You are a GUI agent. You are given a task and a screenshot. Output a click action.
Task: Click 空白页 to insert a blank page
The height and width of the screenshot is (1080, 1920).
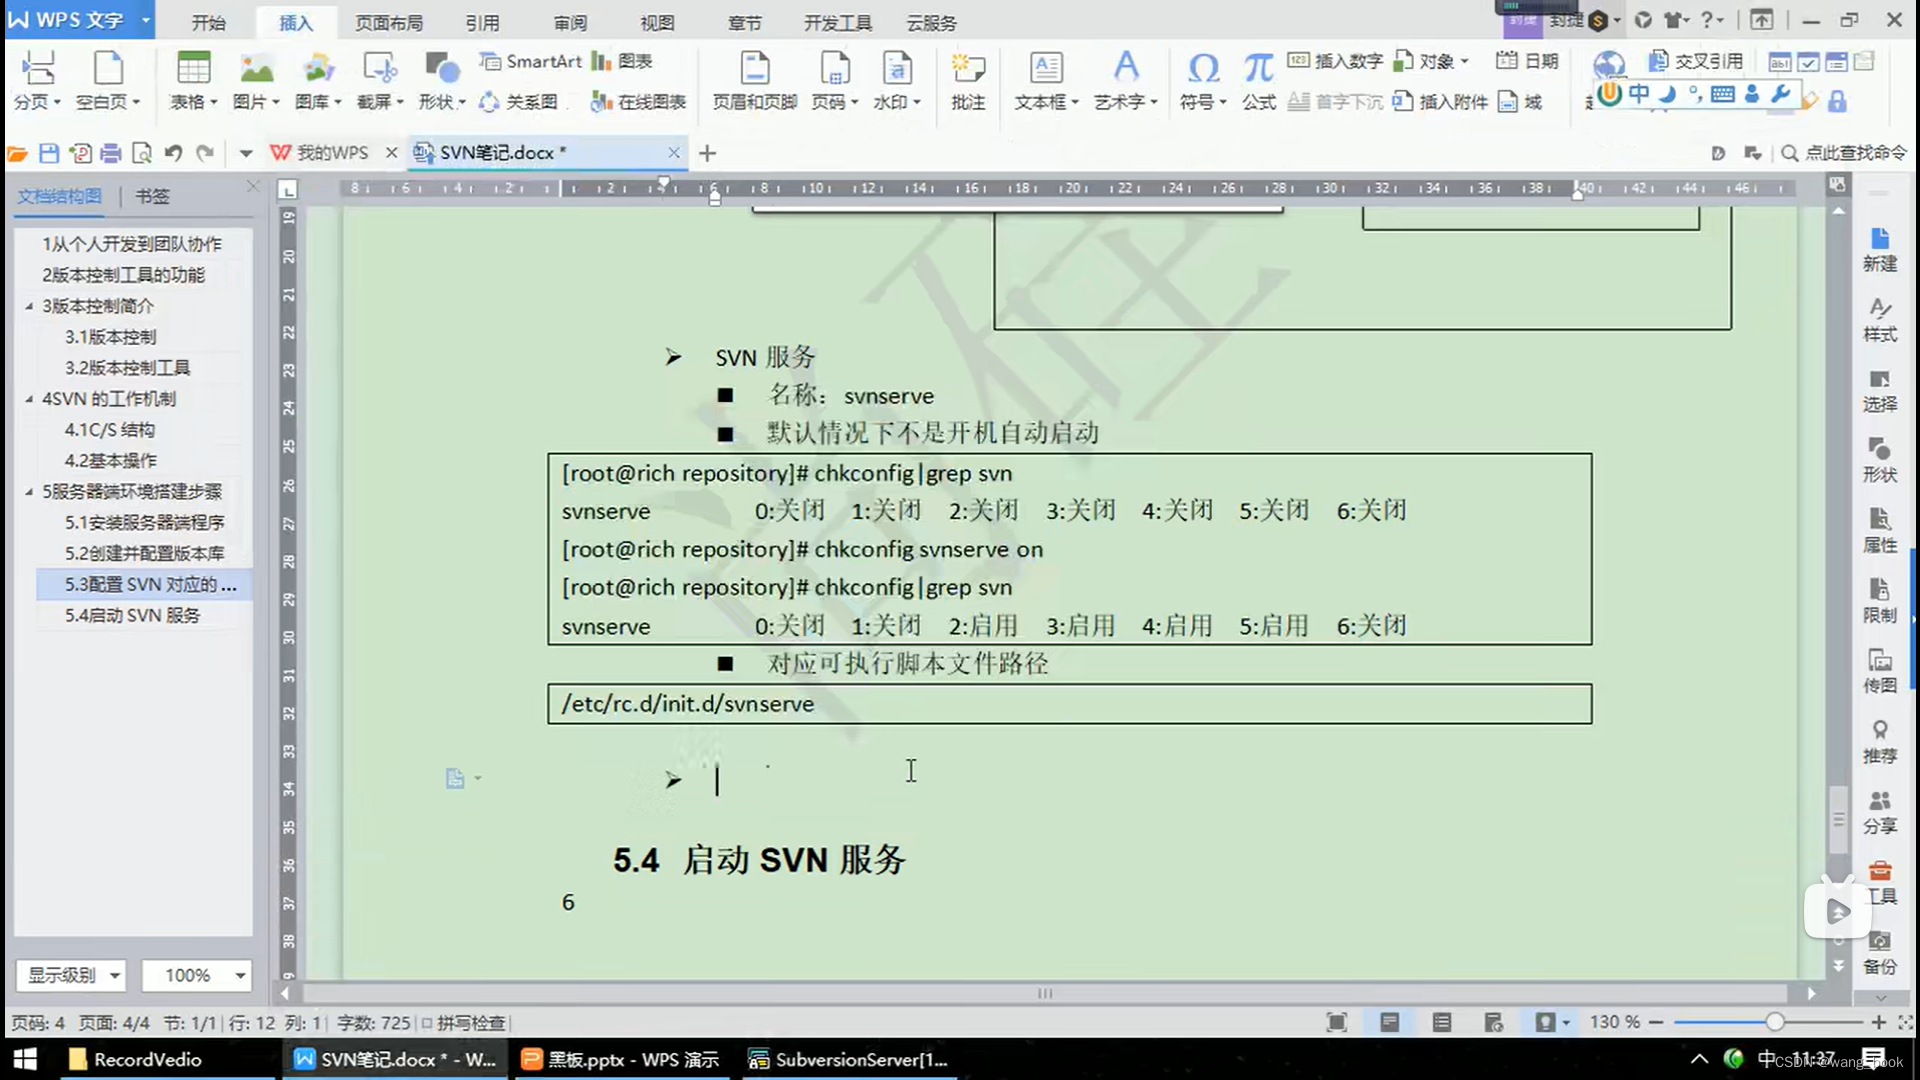[x=106, y=80]
